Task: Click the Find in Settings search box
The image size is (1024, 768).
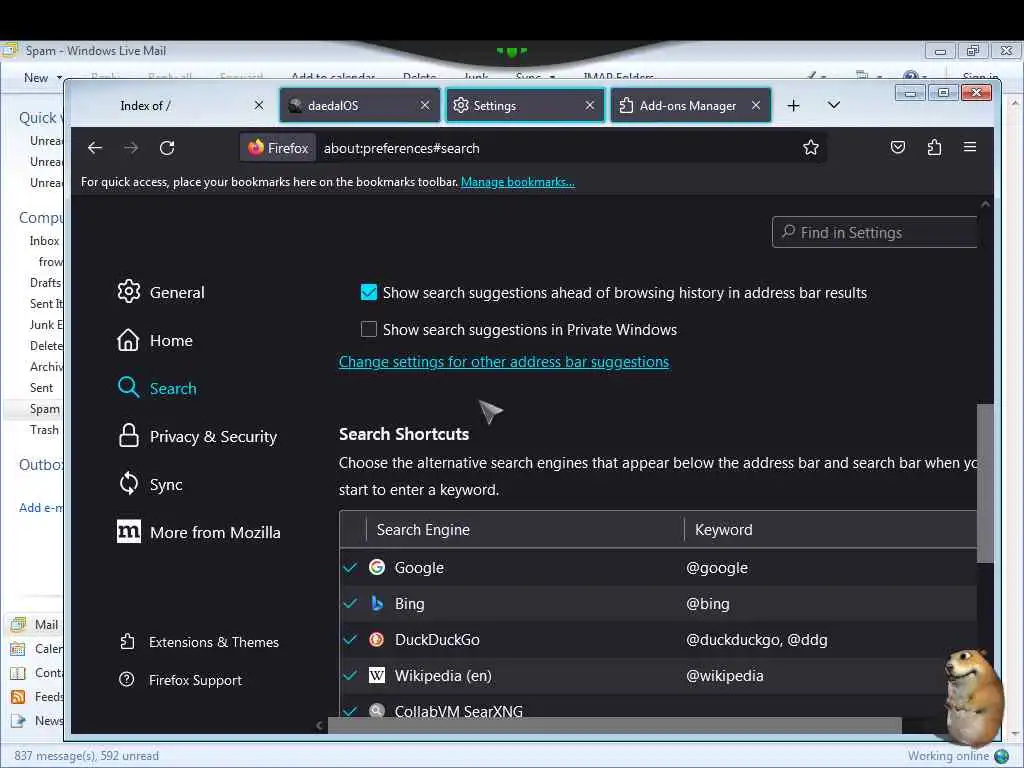Action: point(874,232)
